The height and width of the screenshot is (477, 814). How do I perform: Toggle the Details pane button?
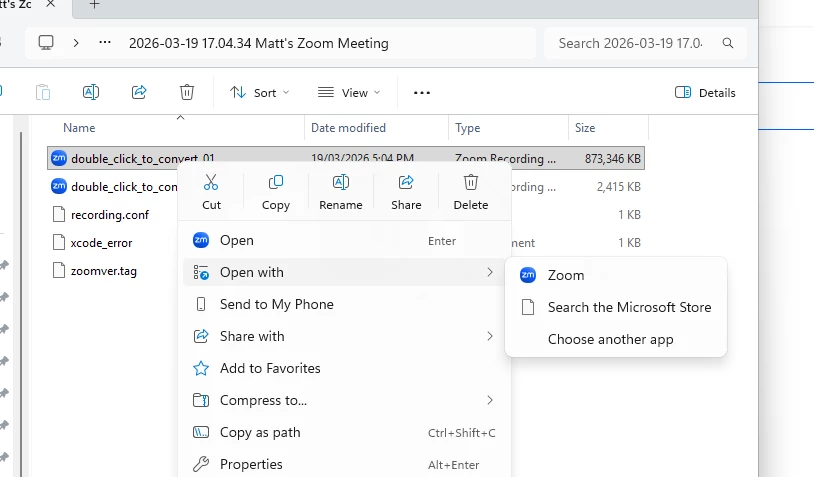[705, 93]
